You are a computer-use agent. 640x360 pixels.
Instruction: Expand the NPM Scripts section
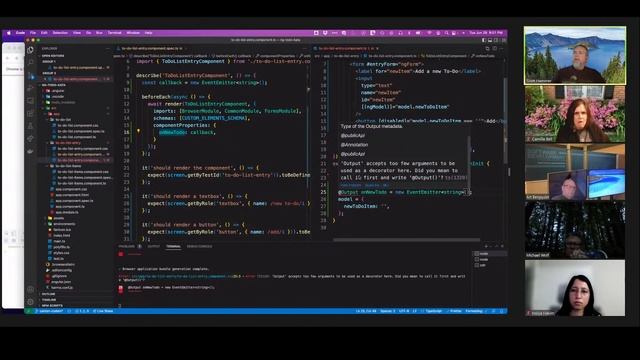[52, 305]
